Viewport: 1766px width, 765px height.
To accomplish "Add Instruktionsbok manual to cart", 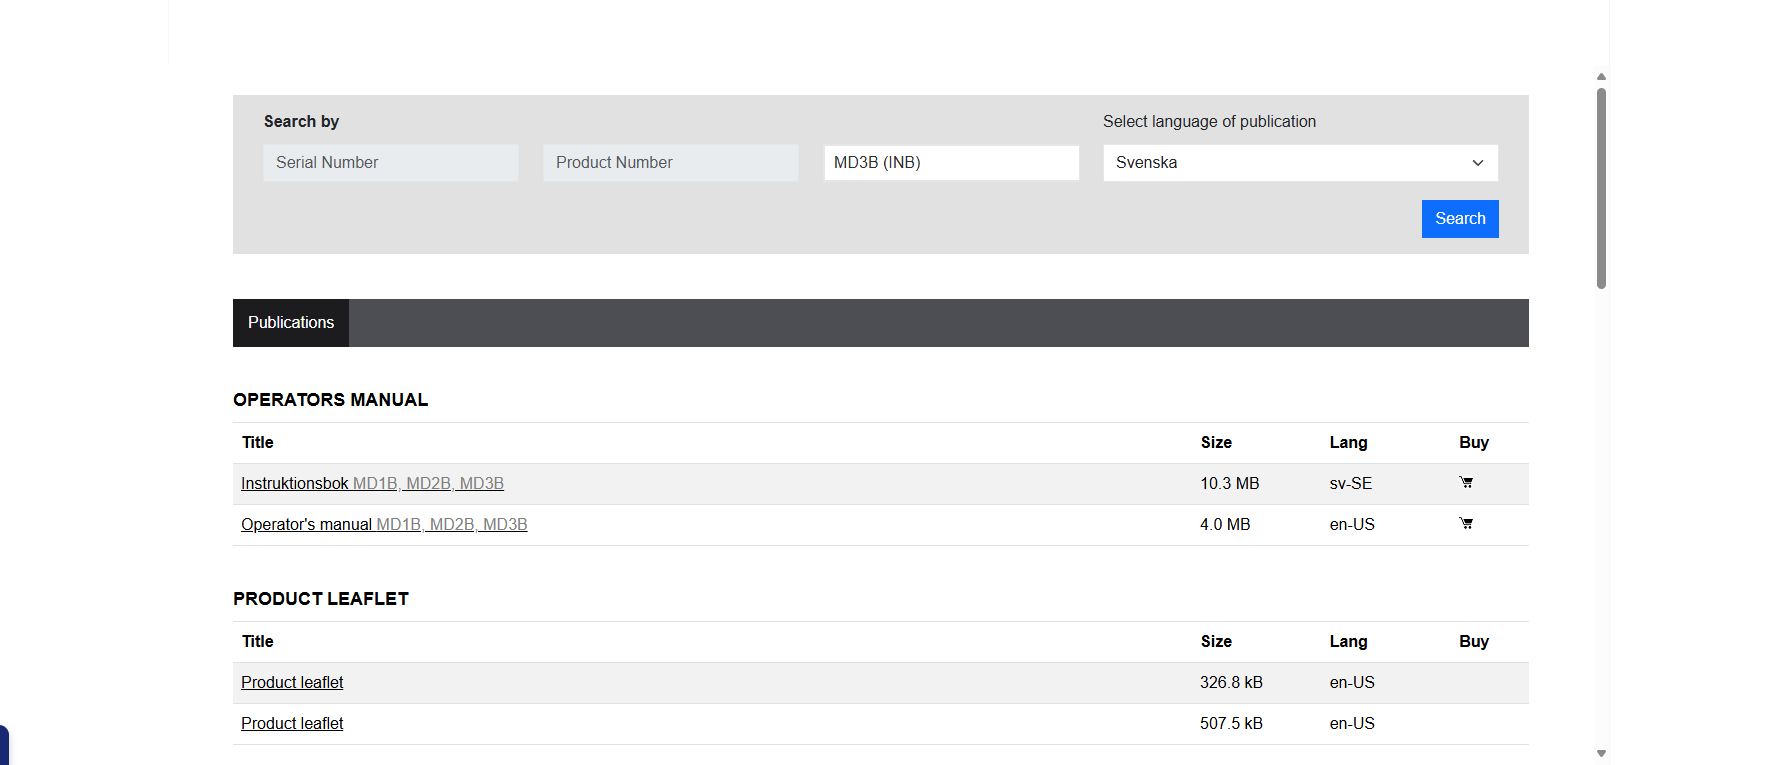I will (x=1466, y=483).
